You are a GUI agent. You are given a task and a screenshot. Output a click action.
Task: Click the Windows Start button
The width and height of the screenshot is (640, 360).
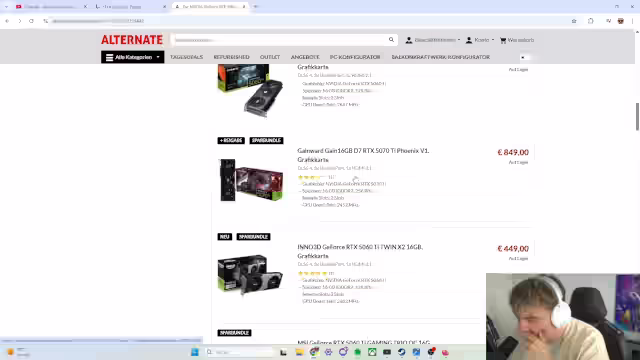click(x=195, y=352)
